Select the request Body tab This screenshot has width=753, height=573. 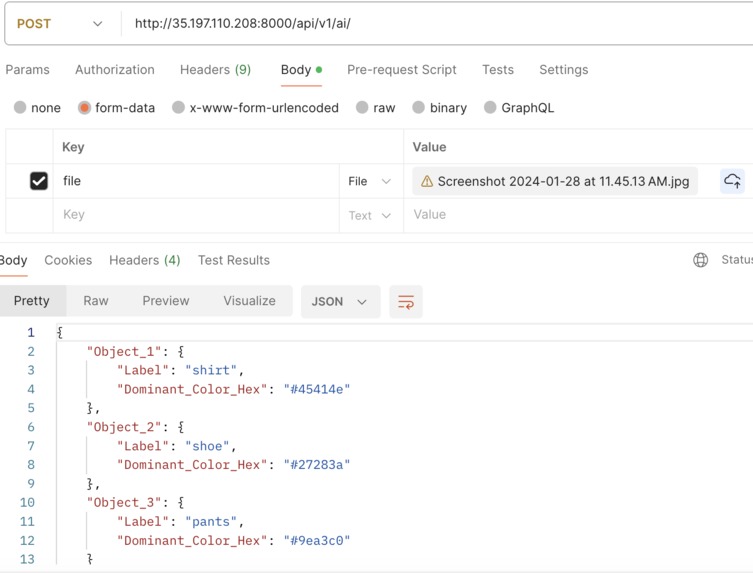(x=301, y=70)
